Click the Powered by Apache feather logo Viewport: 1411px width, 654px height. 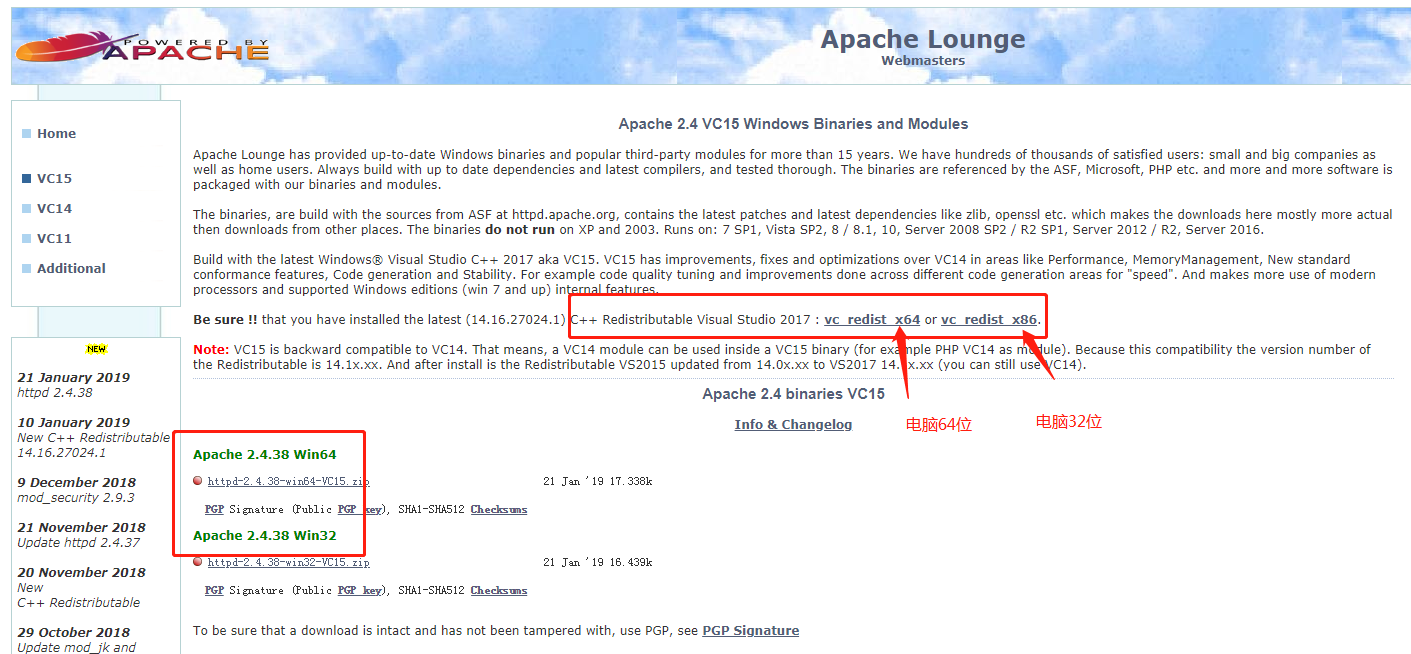(x=142, y=45)
